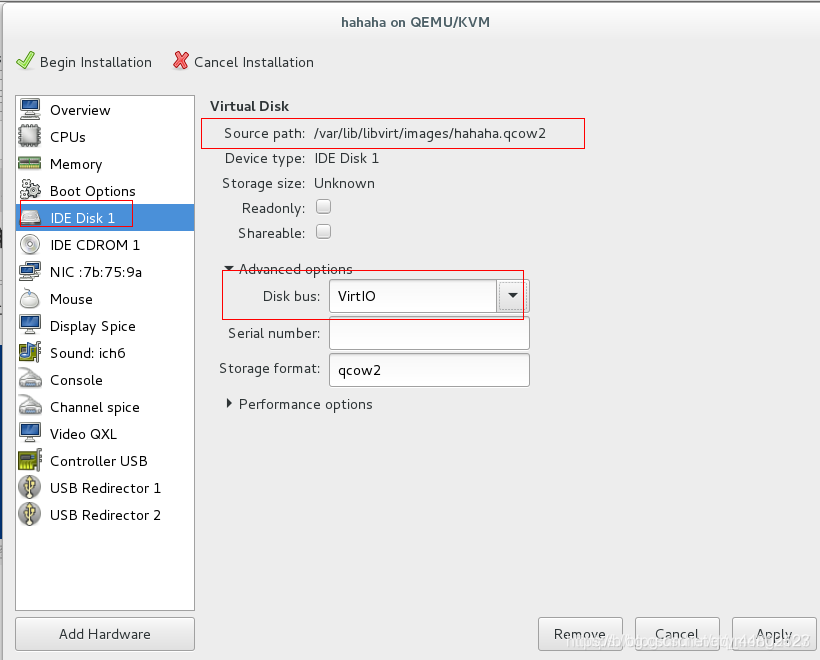Enable the Shareable checkbox

coord(323,232)
